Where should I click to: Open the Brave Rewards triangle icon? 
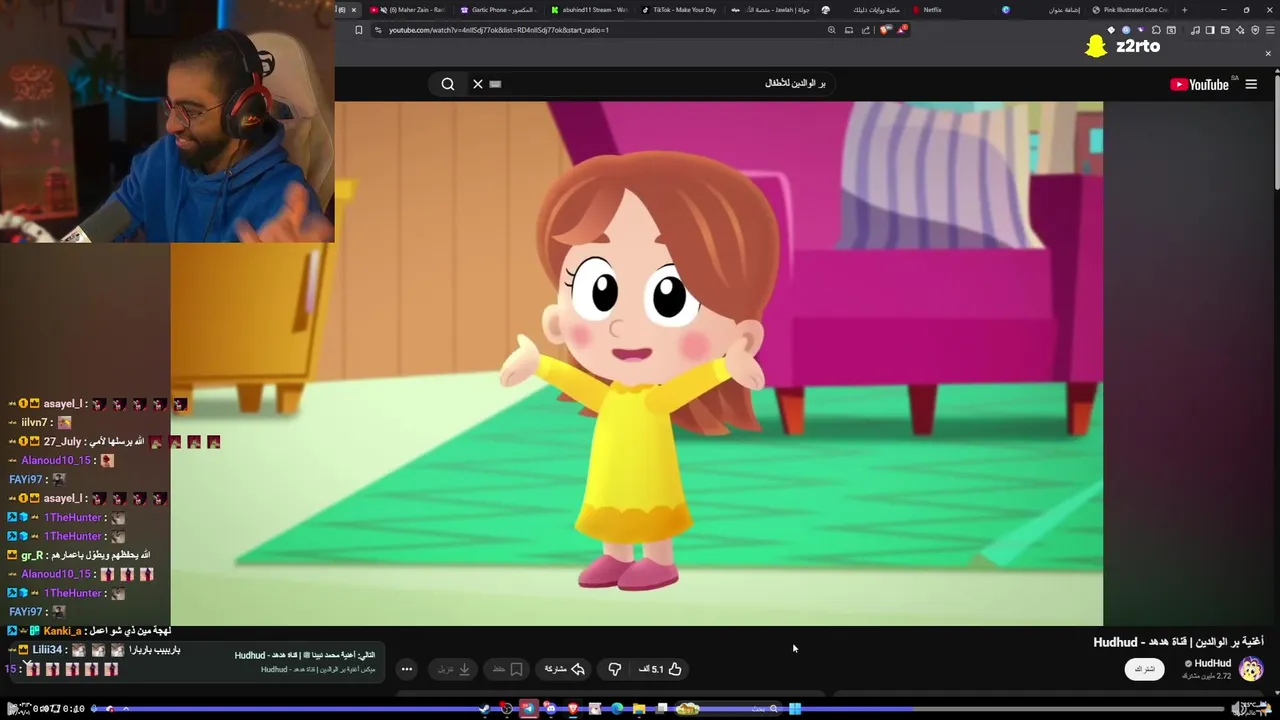pyautogui.click(x=902, y=30)
